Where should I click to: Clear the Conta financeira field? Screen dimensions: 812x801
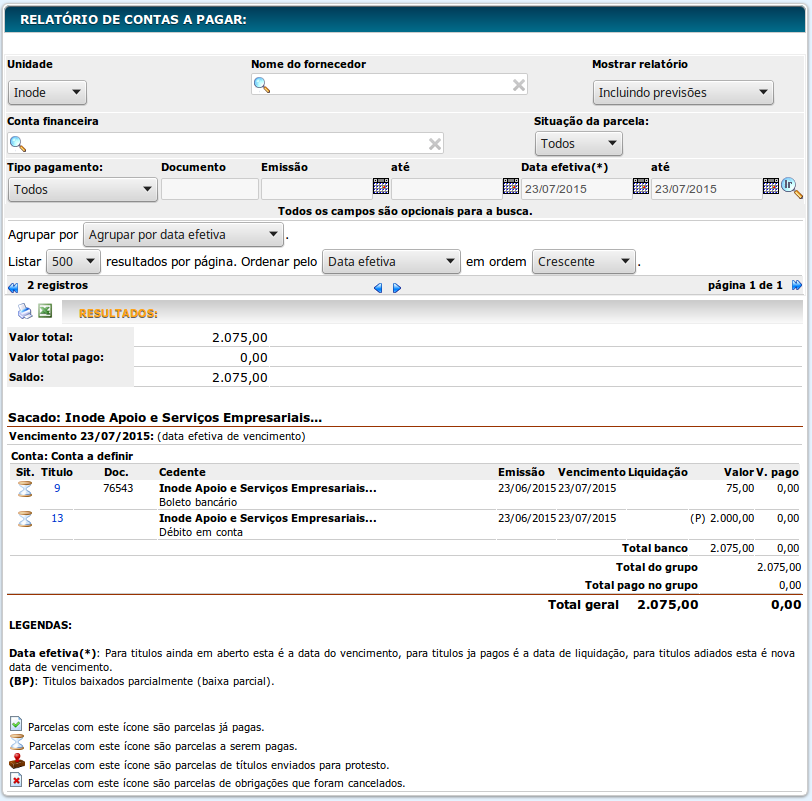pyautogui.click(x=435, y=143)
